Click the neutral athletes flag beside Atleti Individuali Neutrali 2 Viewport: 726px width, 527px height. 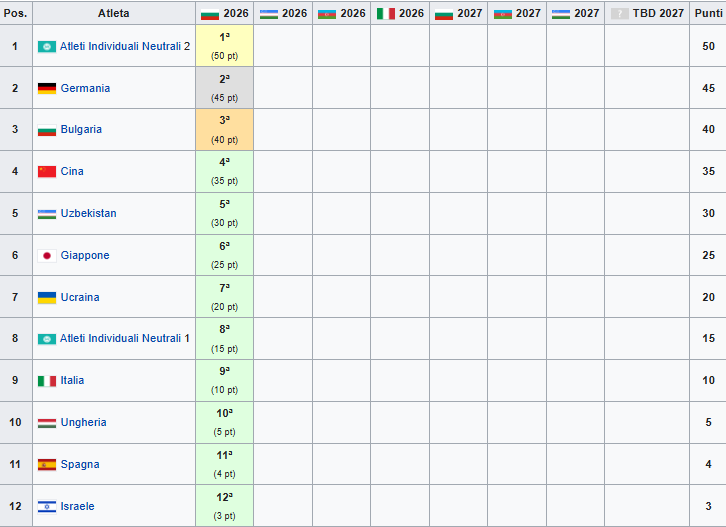coord(47,47)
